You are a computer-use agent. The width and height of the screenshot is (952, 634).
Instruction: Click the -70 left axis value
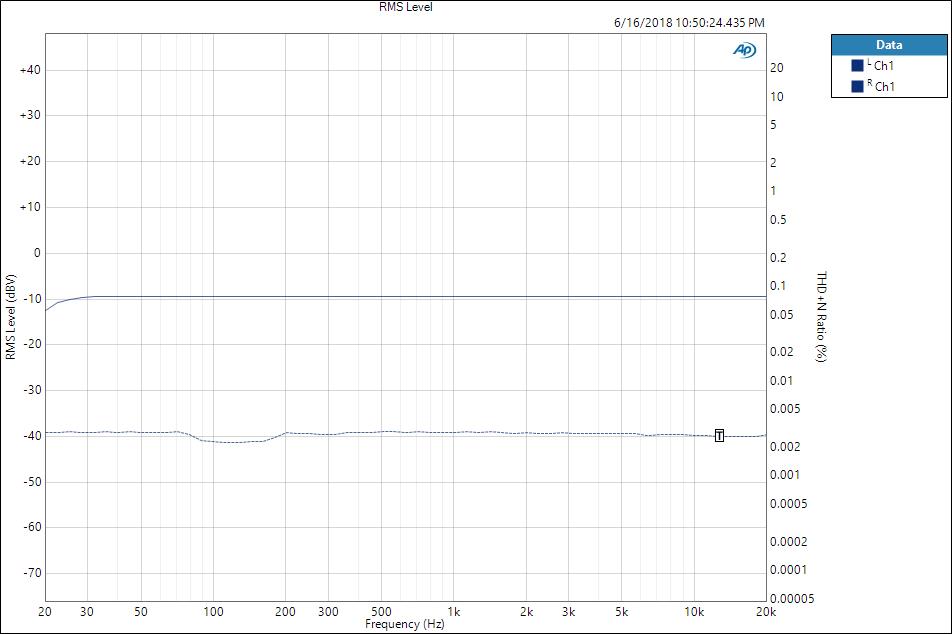(32, 573)
